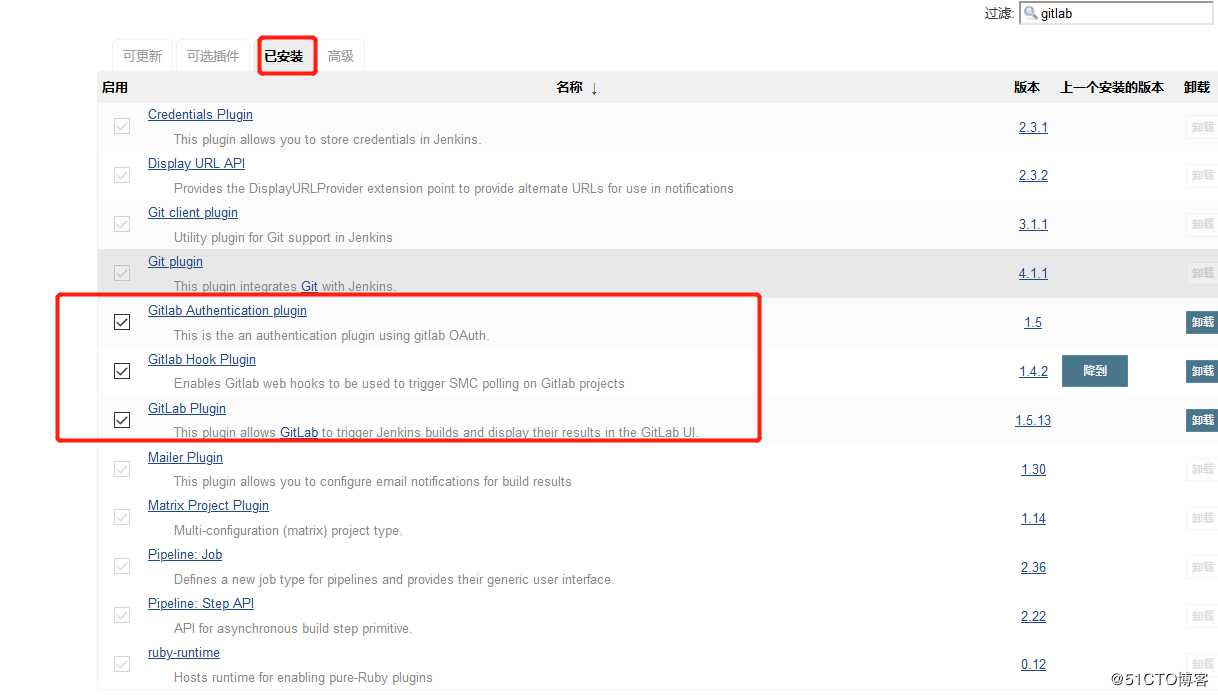1218x696 pixels.
Task: Open version 2.22 link
Action: tap(1033, 616)
